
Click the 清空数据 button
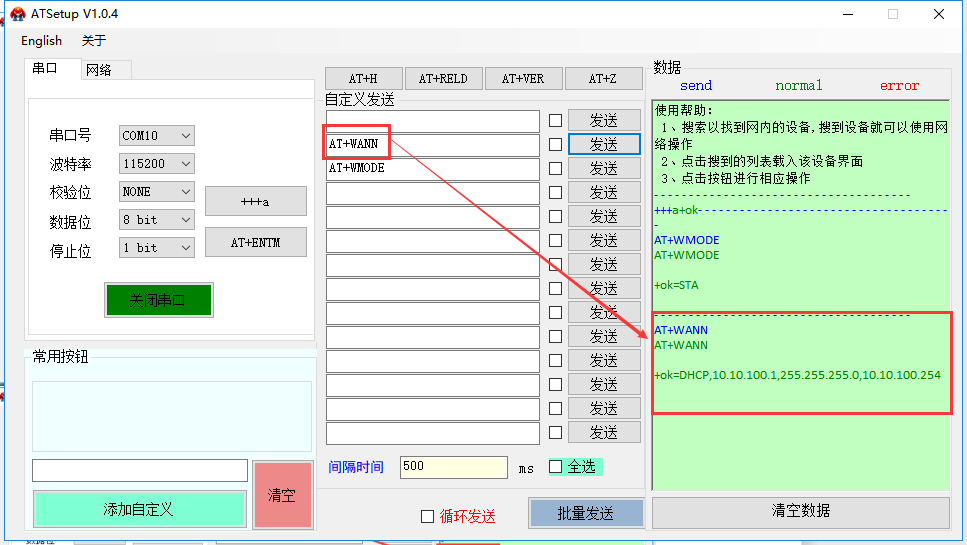800,511
